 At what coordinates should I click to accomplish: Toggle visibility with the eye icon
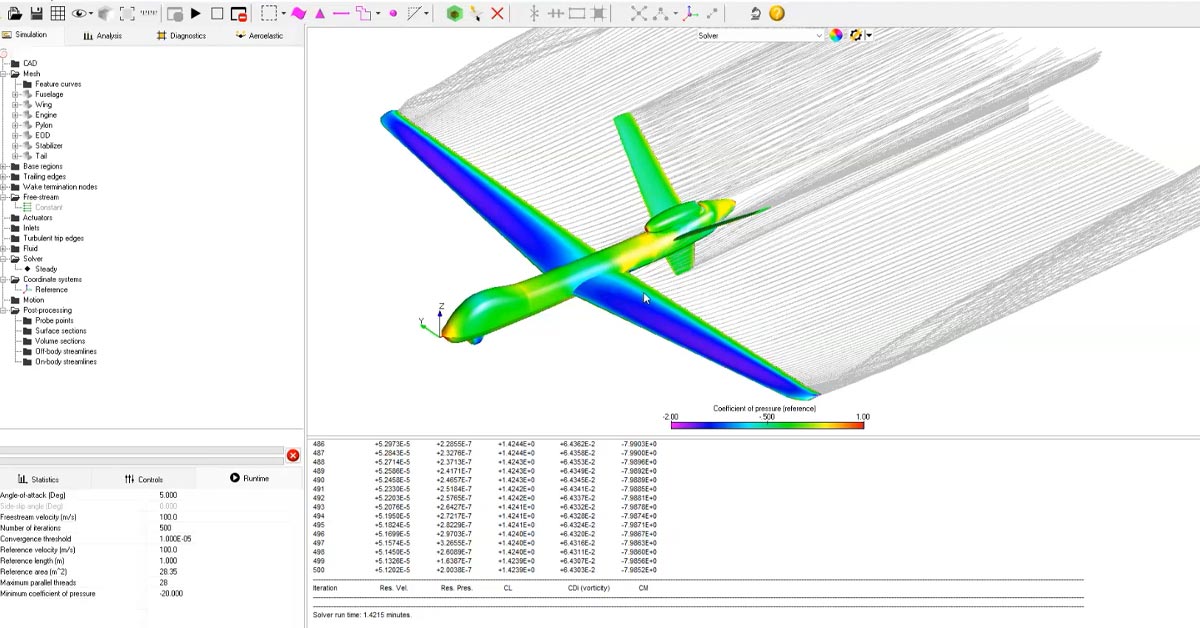point(80,13)
